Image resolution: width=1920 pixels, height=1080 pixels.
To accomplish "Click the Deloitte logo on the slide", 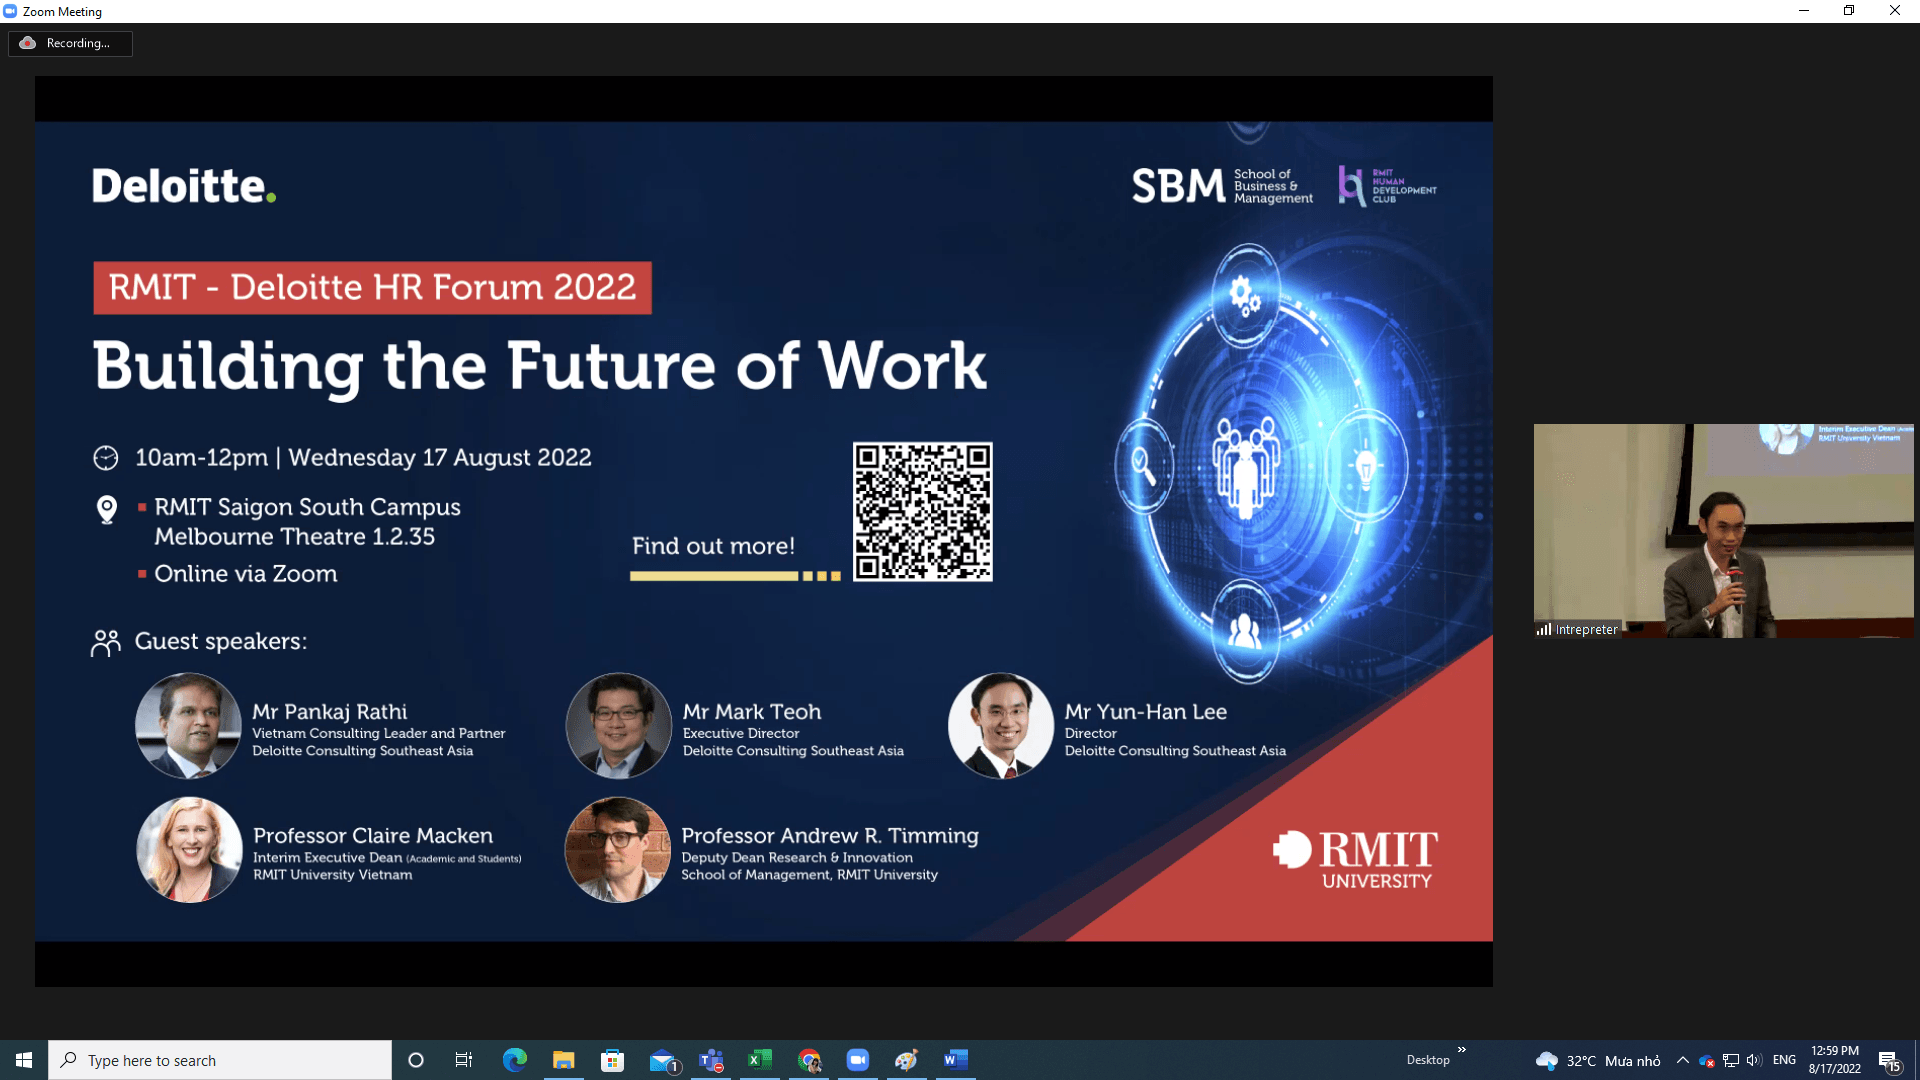I will tap(184, 186).
